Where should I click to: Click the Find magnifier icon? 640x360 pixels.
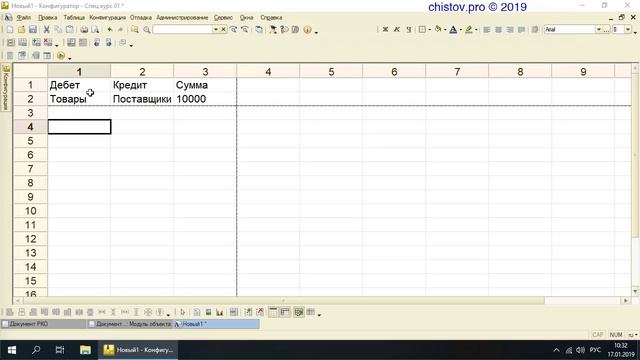147,29
